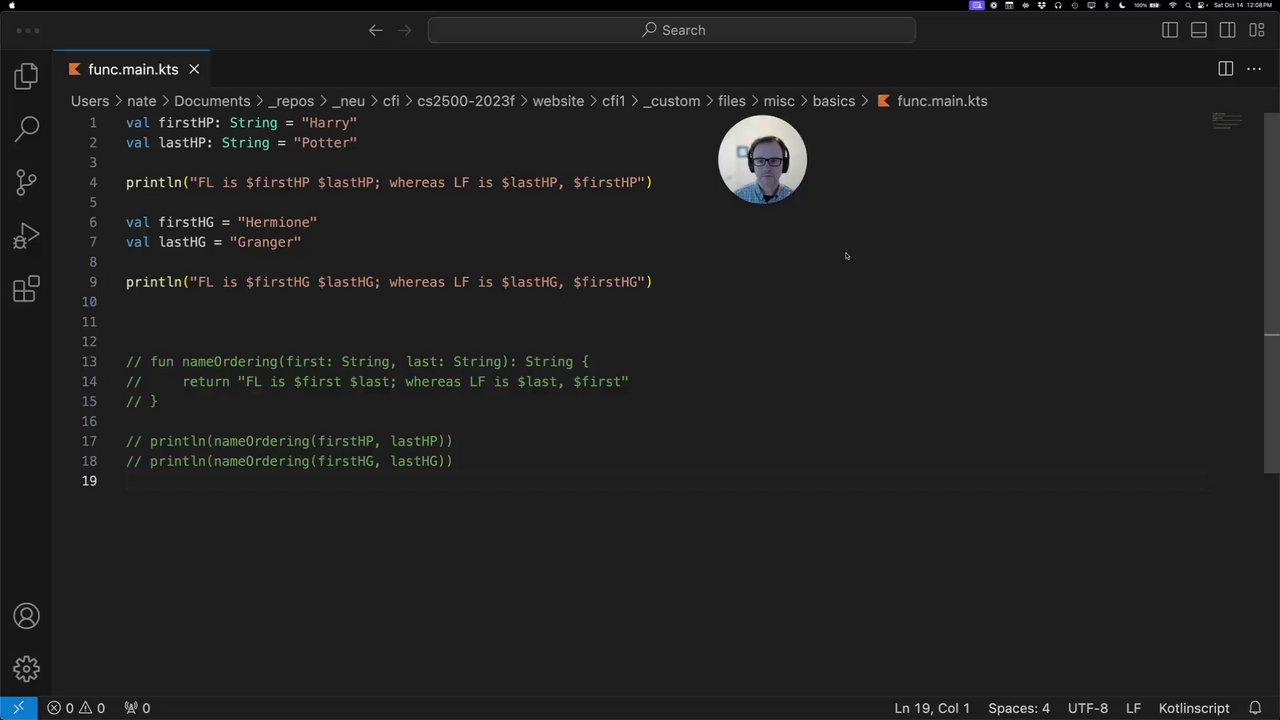This screenshot has width=1280, height=720.
Task: Click the command center Search box
Action: pyautogui.click(x=672, y=30)
